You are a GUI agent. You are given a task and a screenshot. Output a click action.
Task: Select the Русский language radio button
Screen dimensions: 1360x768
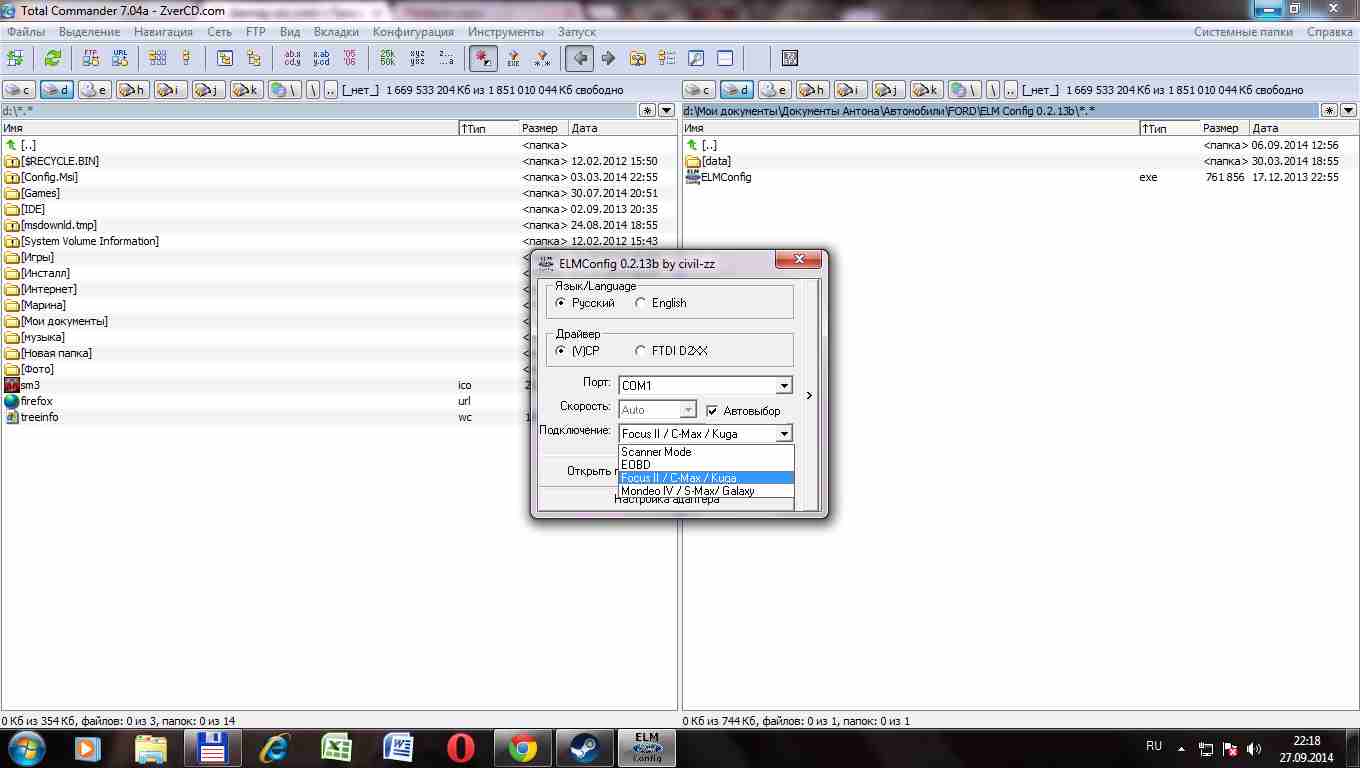[x=561, y=303]
